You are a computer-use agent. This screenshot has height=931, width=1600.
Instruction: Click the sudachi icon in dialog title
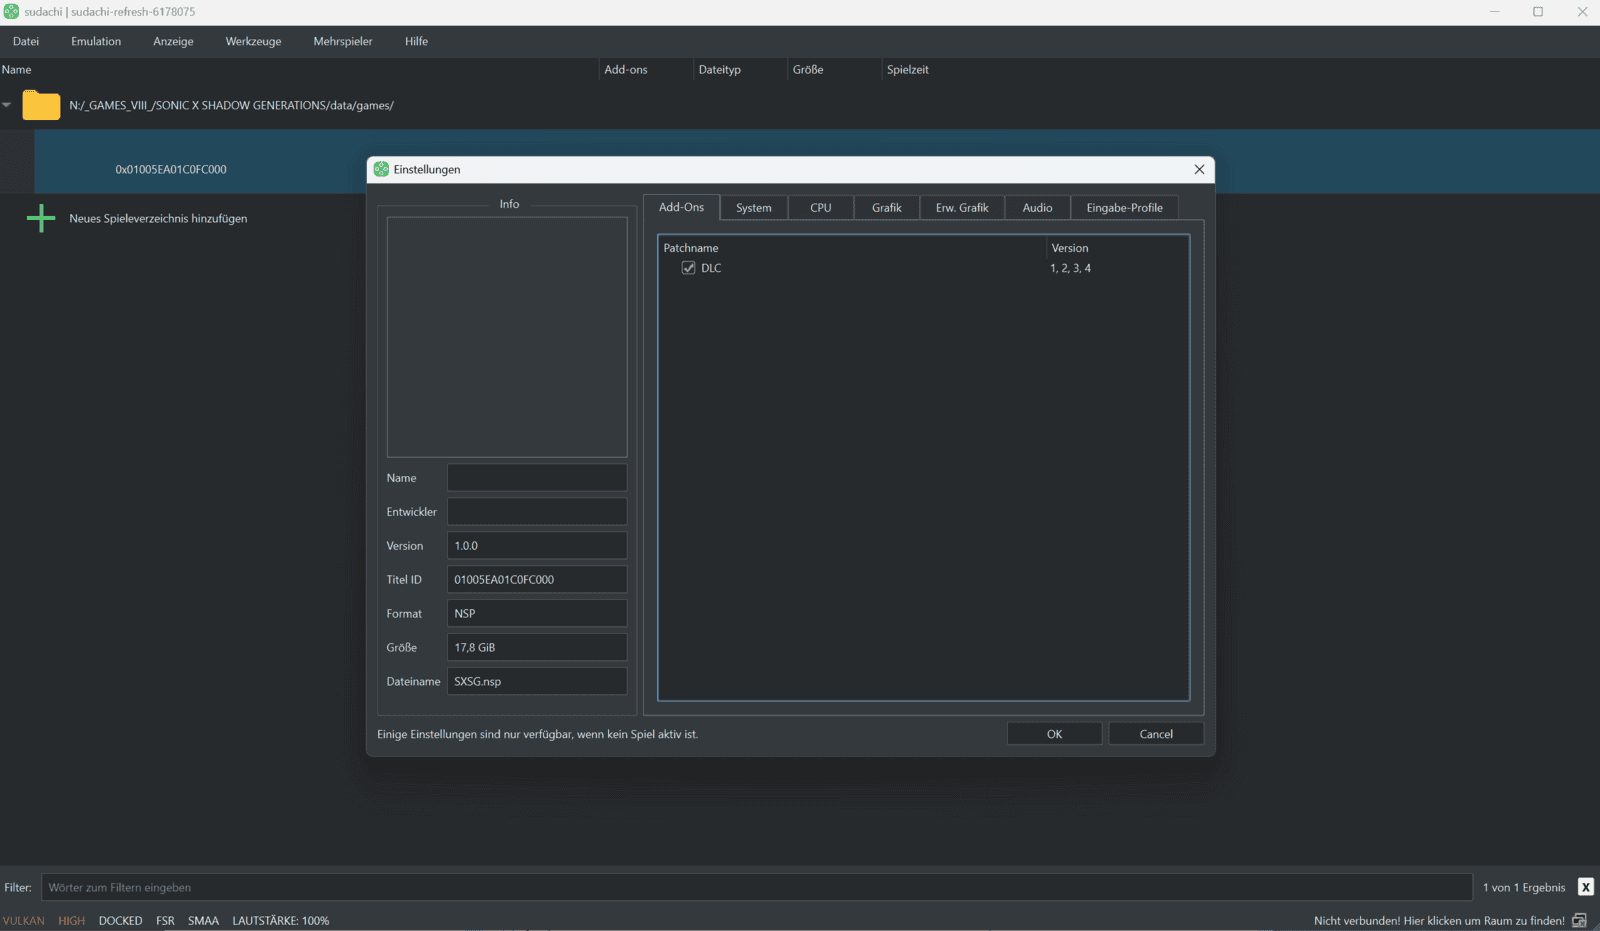pyautogui.click(x=381, y=169)
